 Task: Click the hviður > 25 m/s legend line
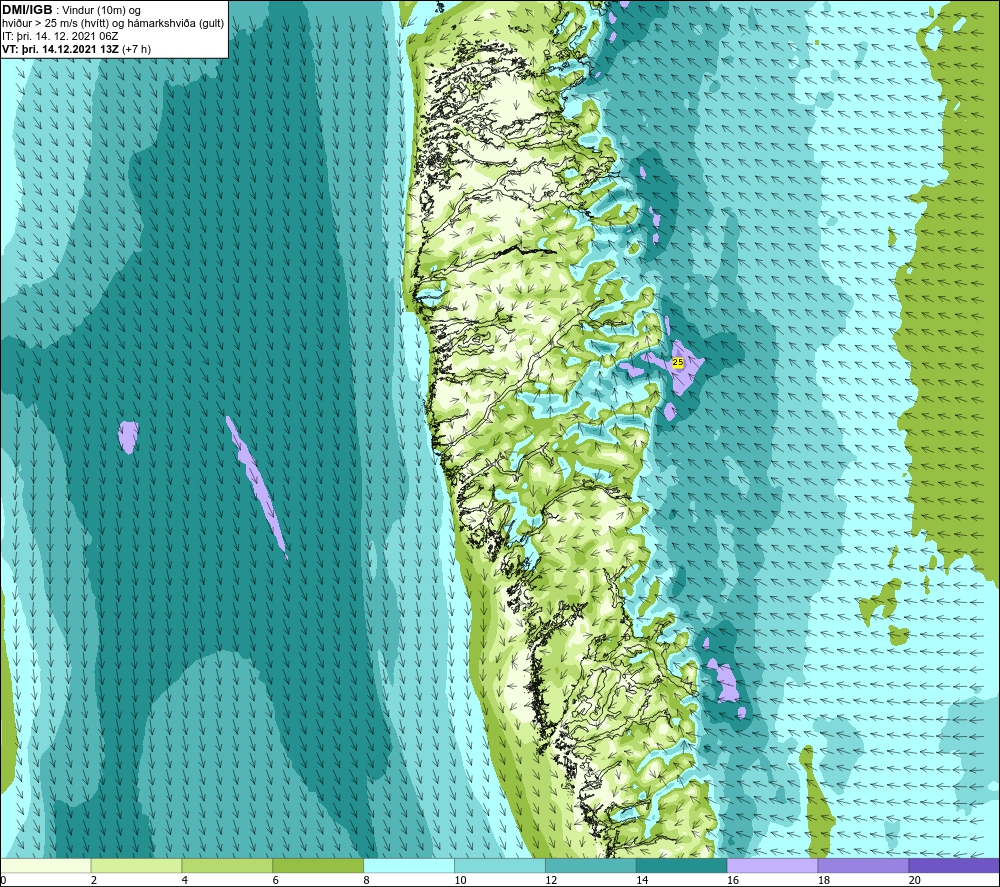pos(113,24)
